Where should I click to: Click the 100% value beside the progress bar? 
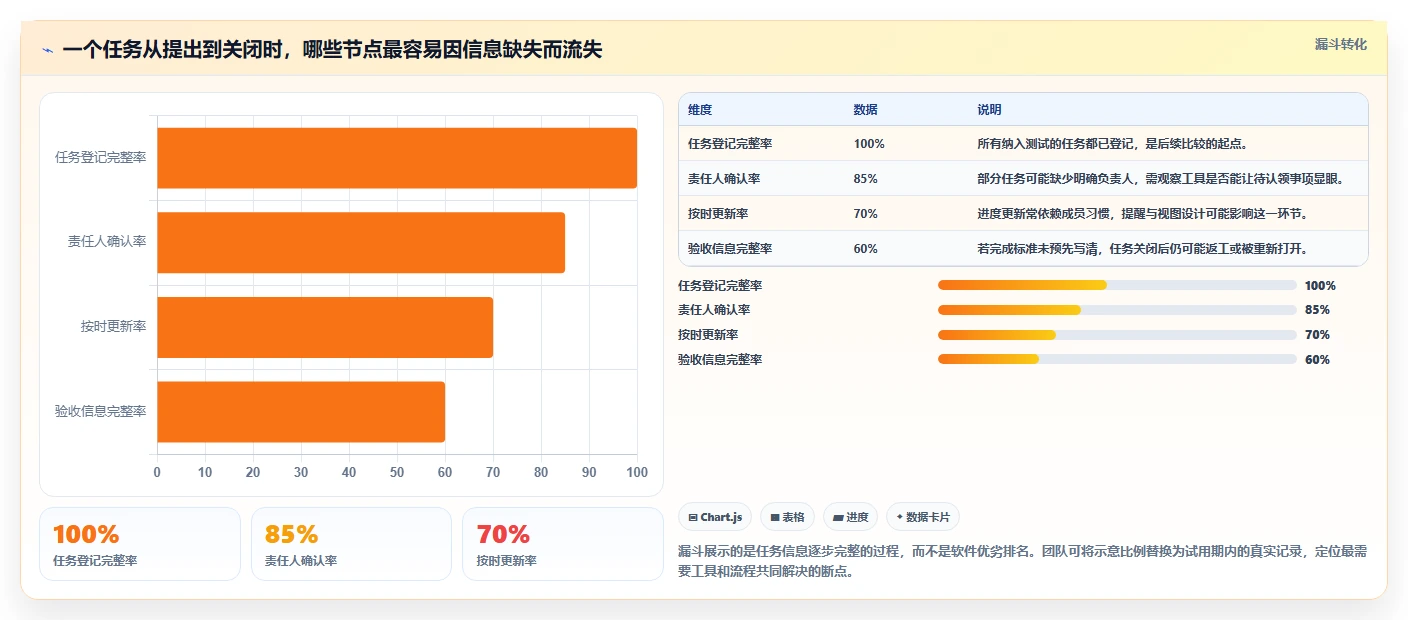[x=1320, y=285]
